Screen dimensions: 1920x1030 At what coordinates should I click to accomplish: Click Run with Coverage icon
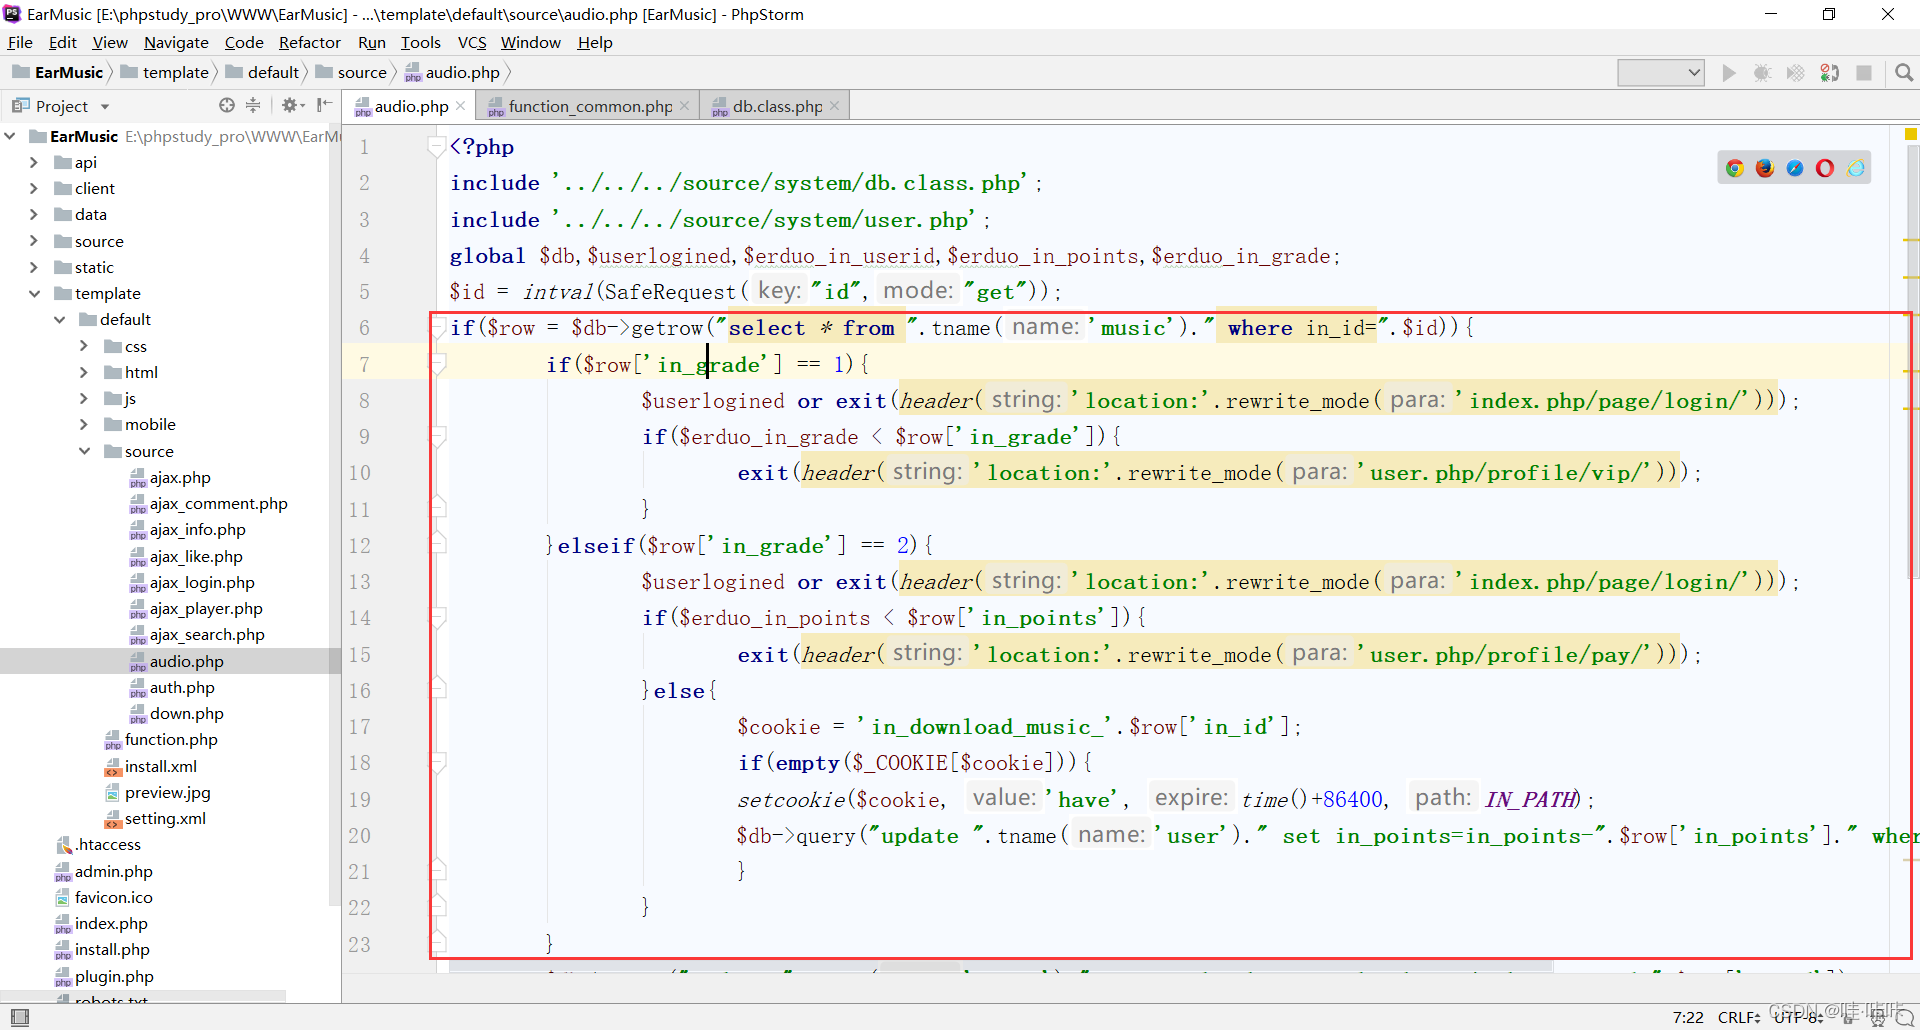1796,73
